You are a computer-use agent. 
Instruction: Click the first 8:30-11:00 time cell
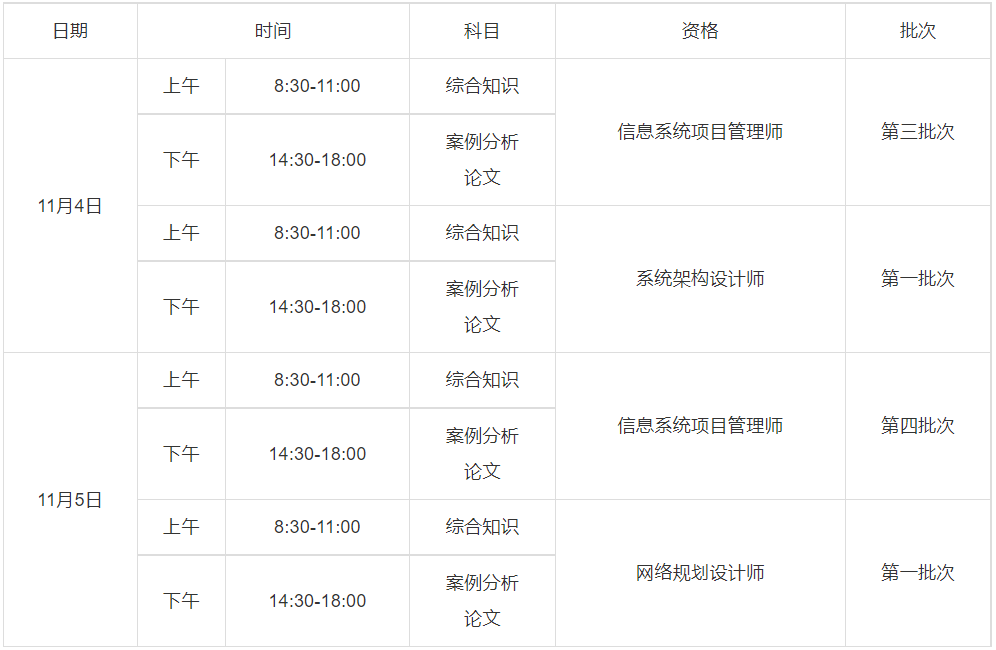pyautogui.click(x=317, y=86)
